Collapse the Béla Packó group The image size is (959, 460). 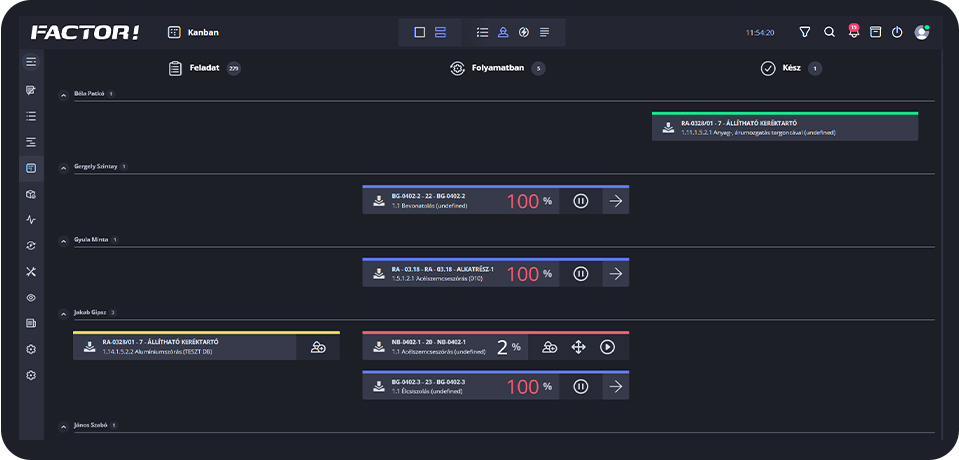[64, 95]
